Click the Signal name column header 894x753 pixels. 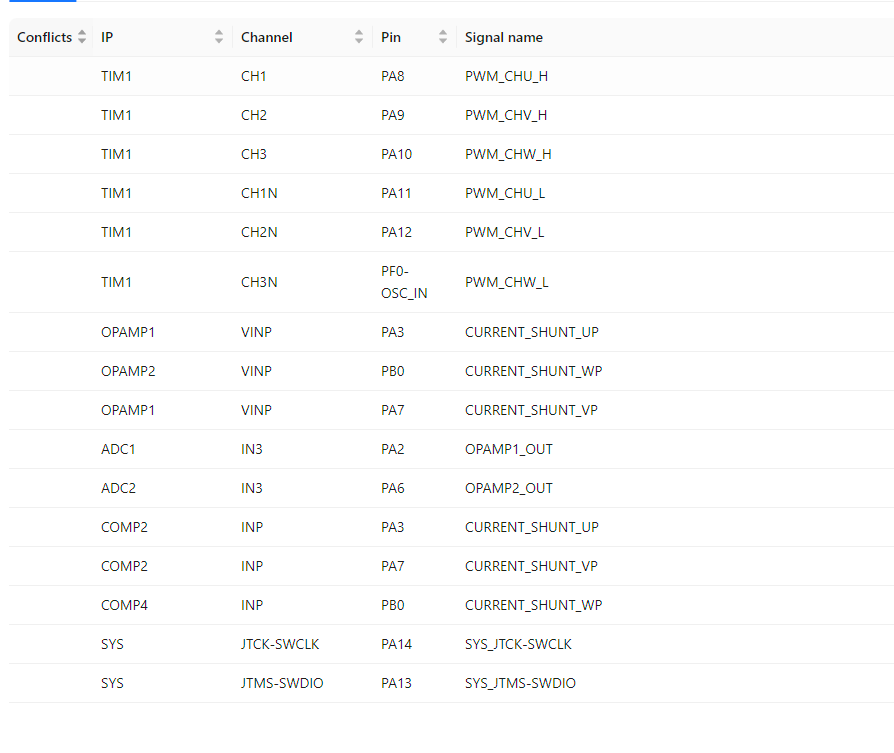504,37
